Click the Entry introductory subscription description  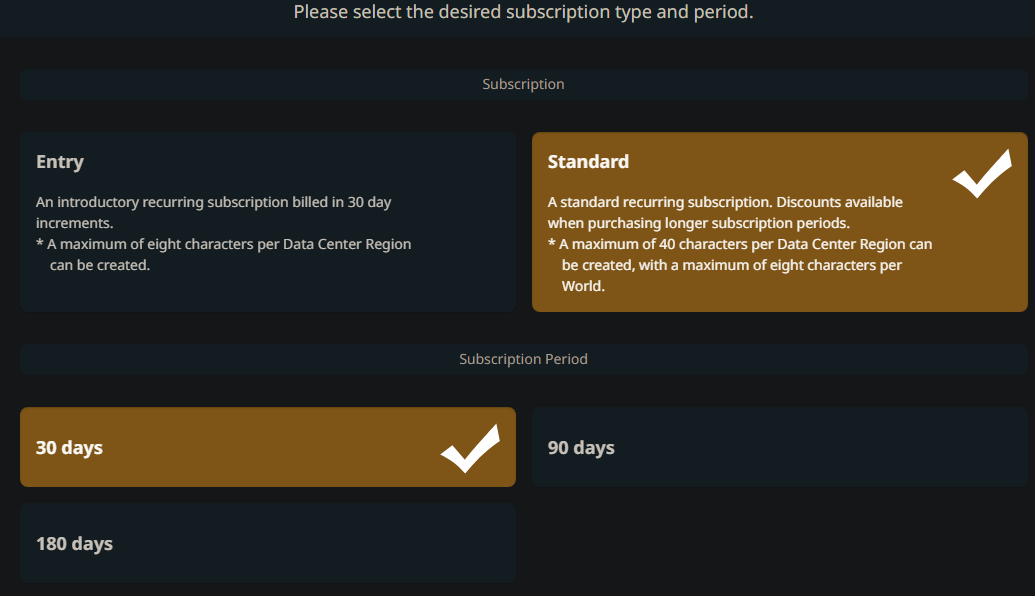tap(213, 211)
